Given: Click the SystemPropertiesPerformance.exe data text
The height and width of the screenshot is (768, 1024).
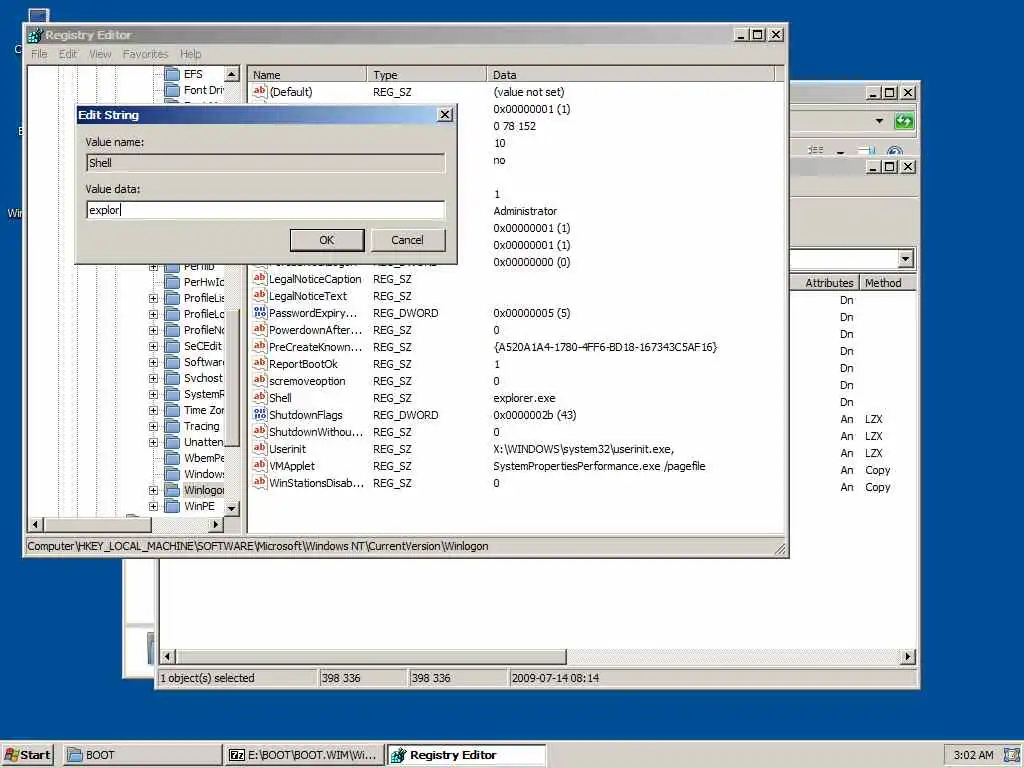Looking at the screenshot, I should (x=599, y=466).
